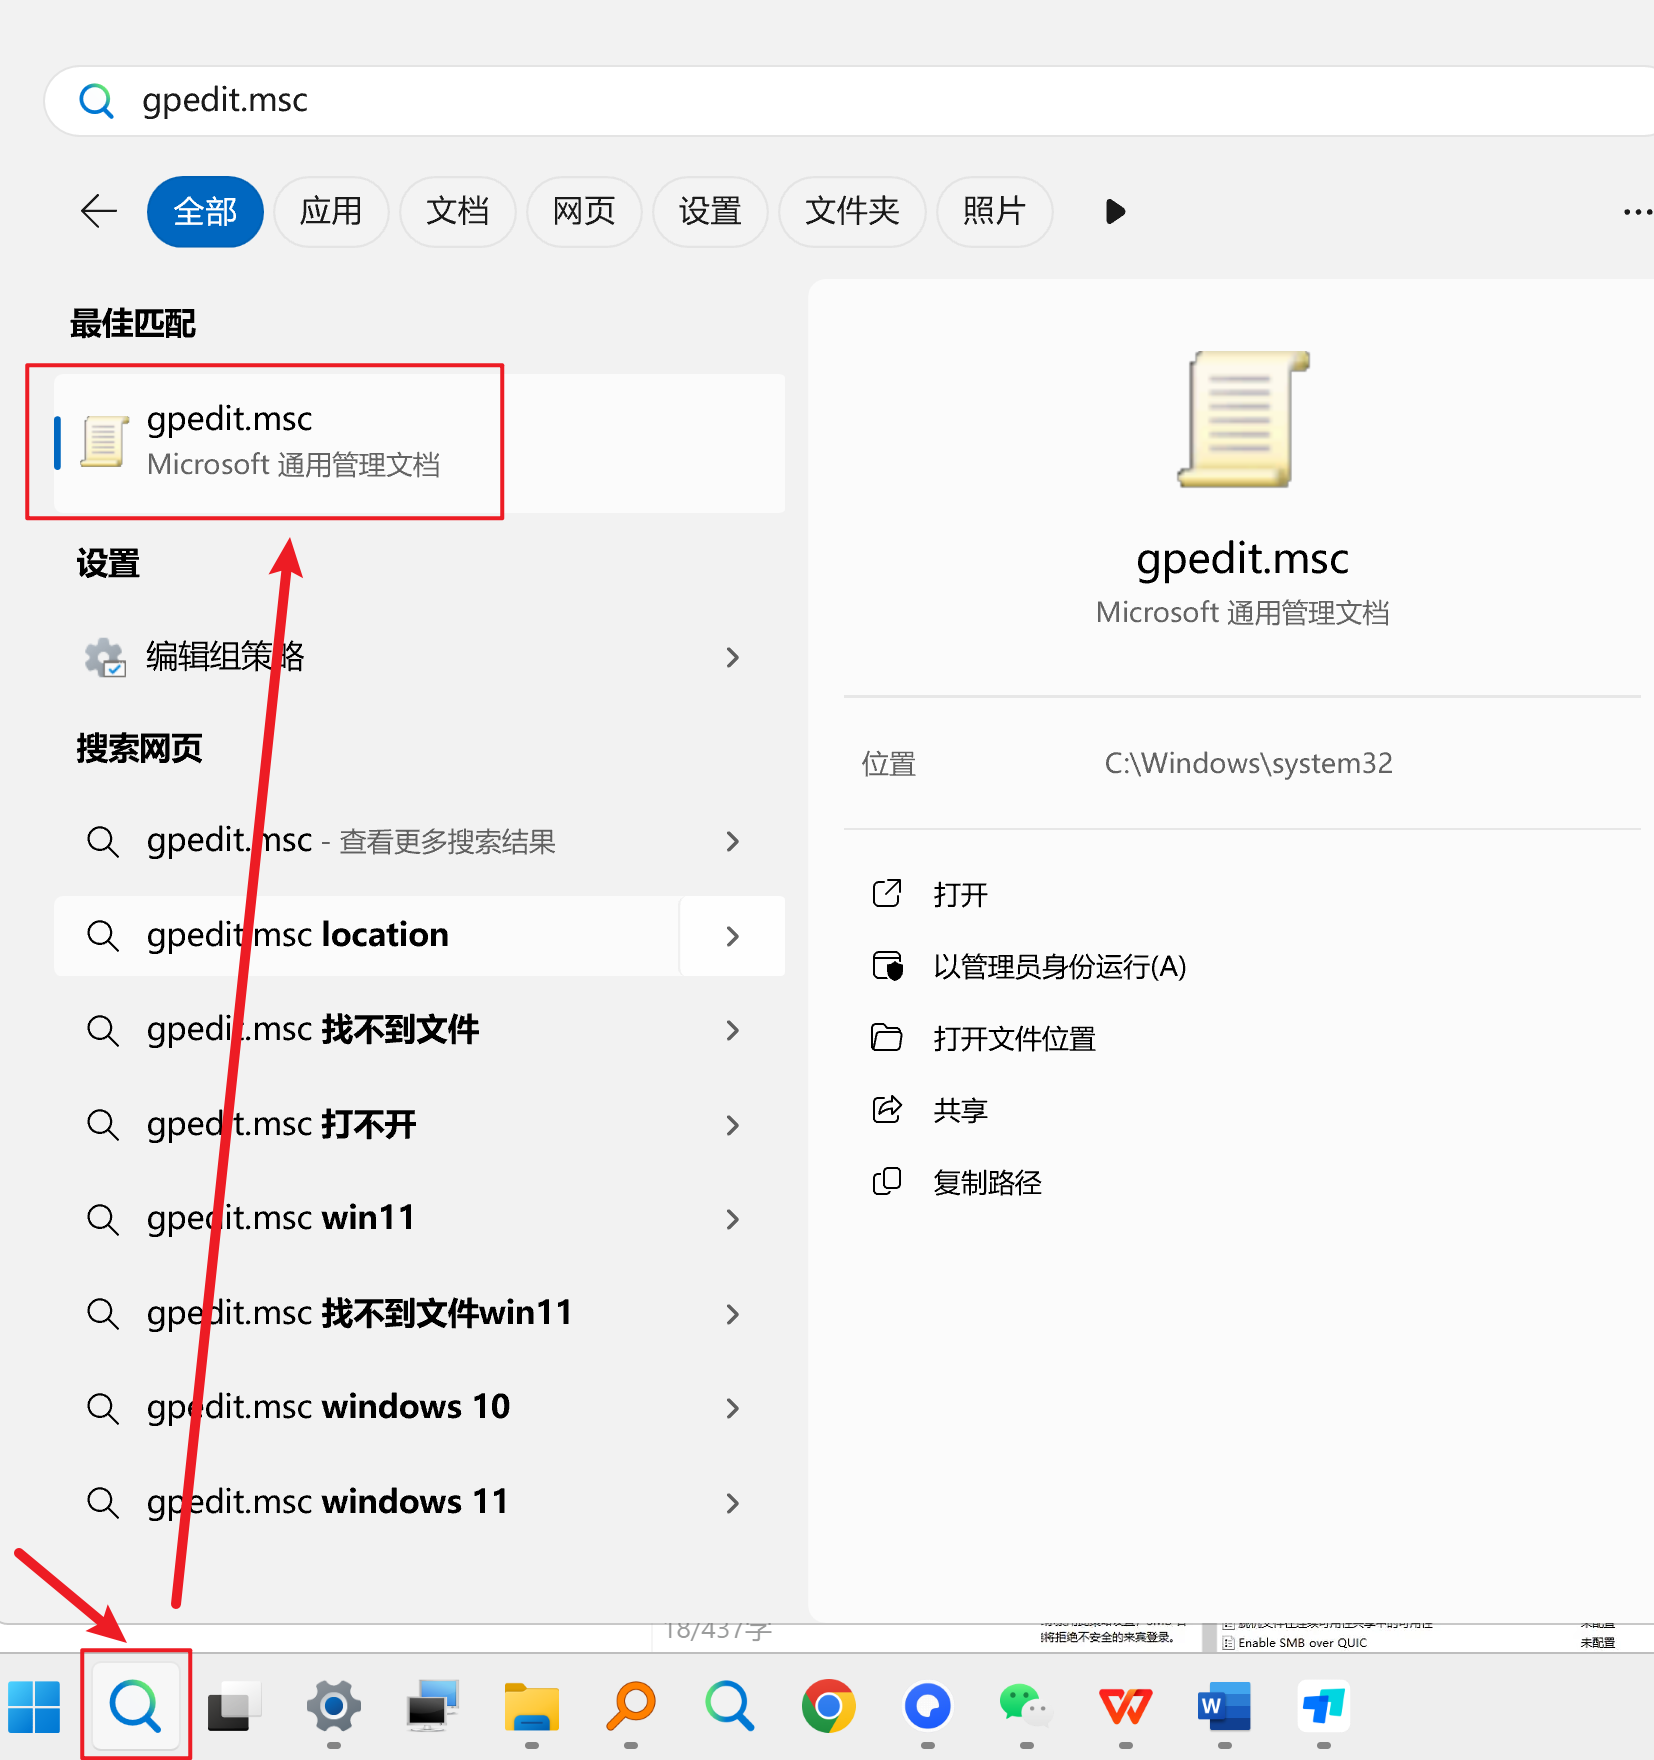Image resolution: width=1654 pixels, height=1760 pixels.
Task: Click the back arrow in search panel
Action: 98,211
